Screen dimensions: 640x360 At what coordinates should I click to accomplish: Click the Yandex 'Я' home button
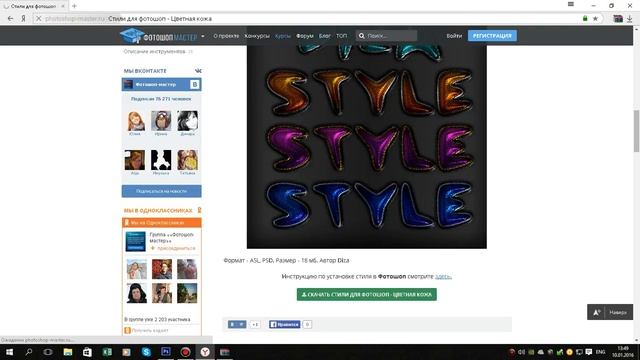coord(23,18)
